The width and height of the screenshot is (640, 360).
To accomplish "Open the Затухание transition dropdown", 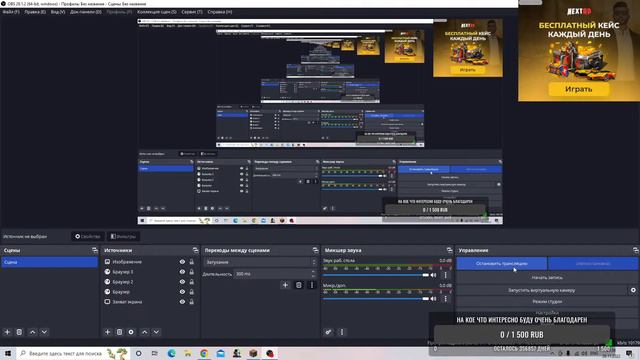I will [x=261, y=262].
